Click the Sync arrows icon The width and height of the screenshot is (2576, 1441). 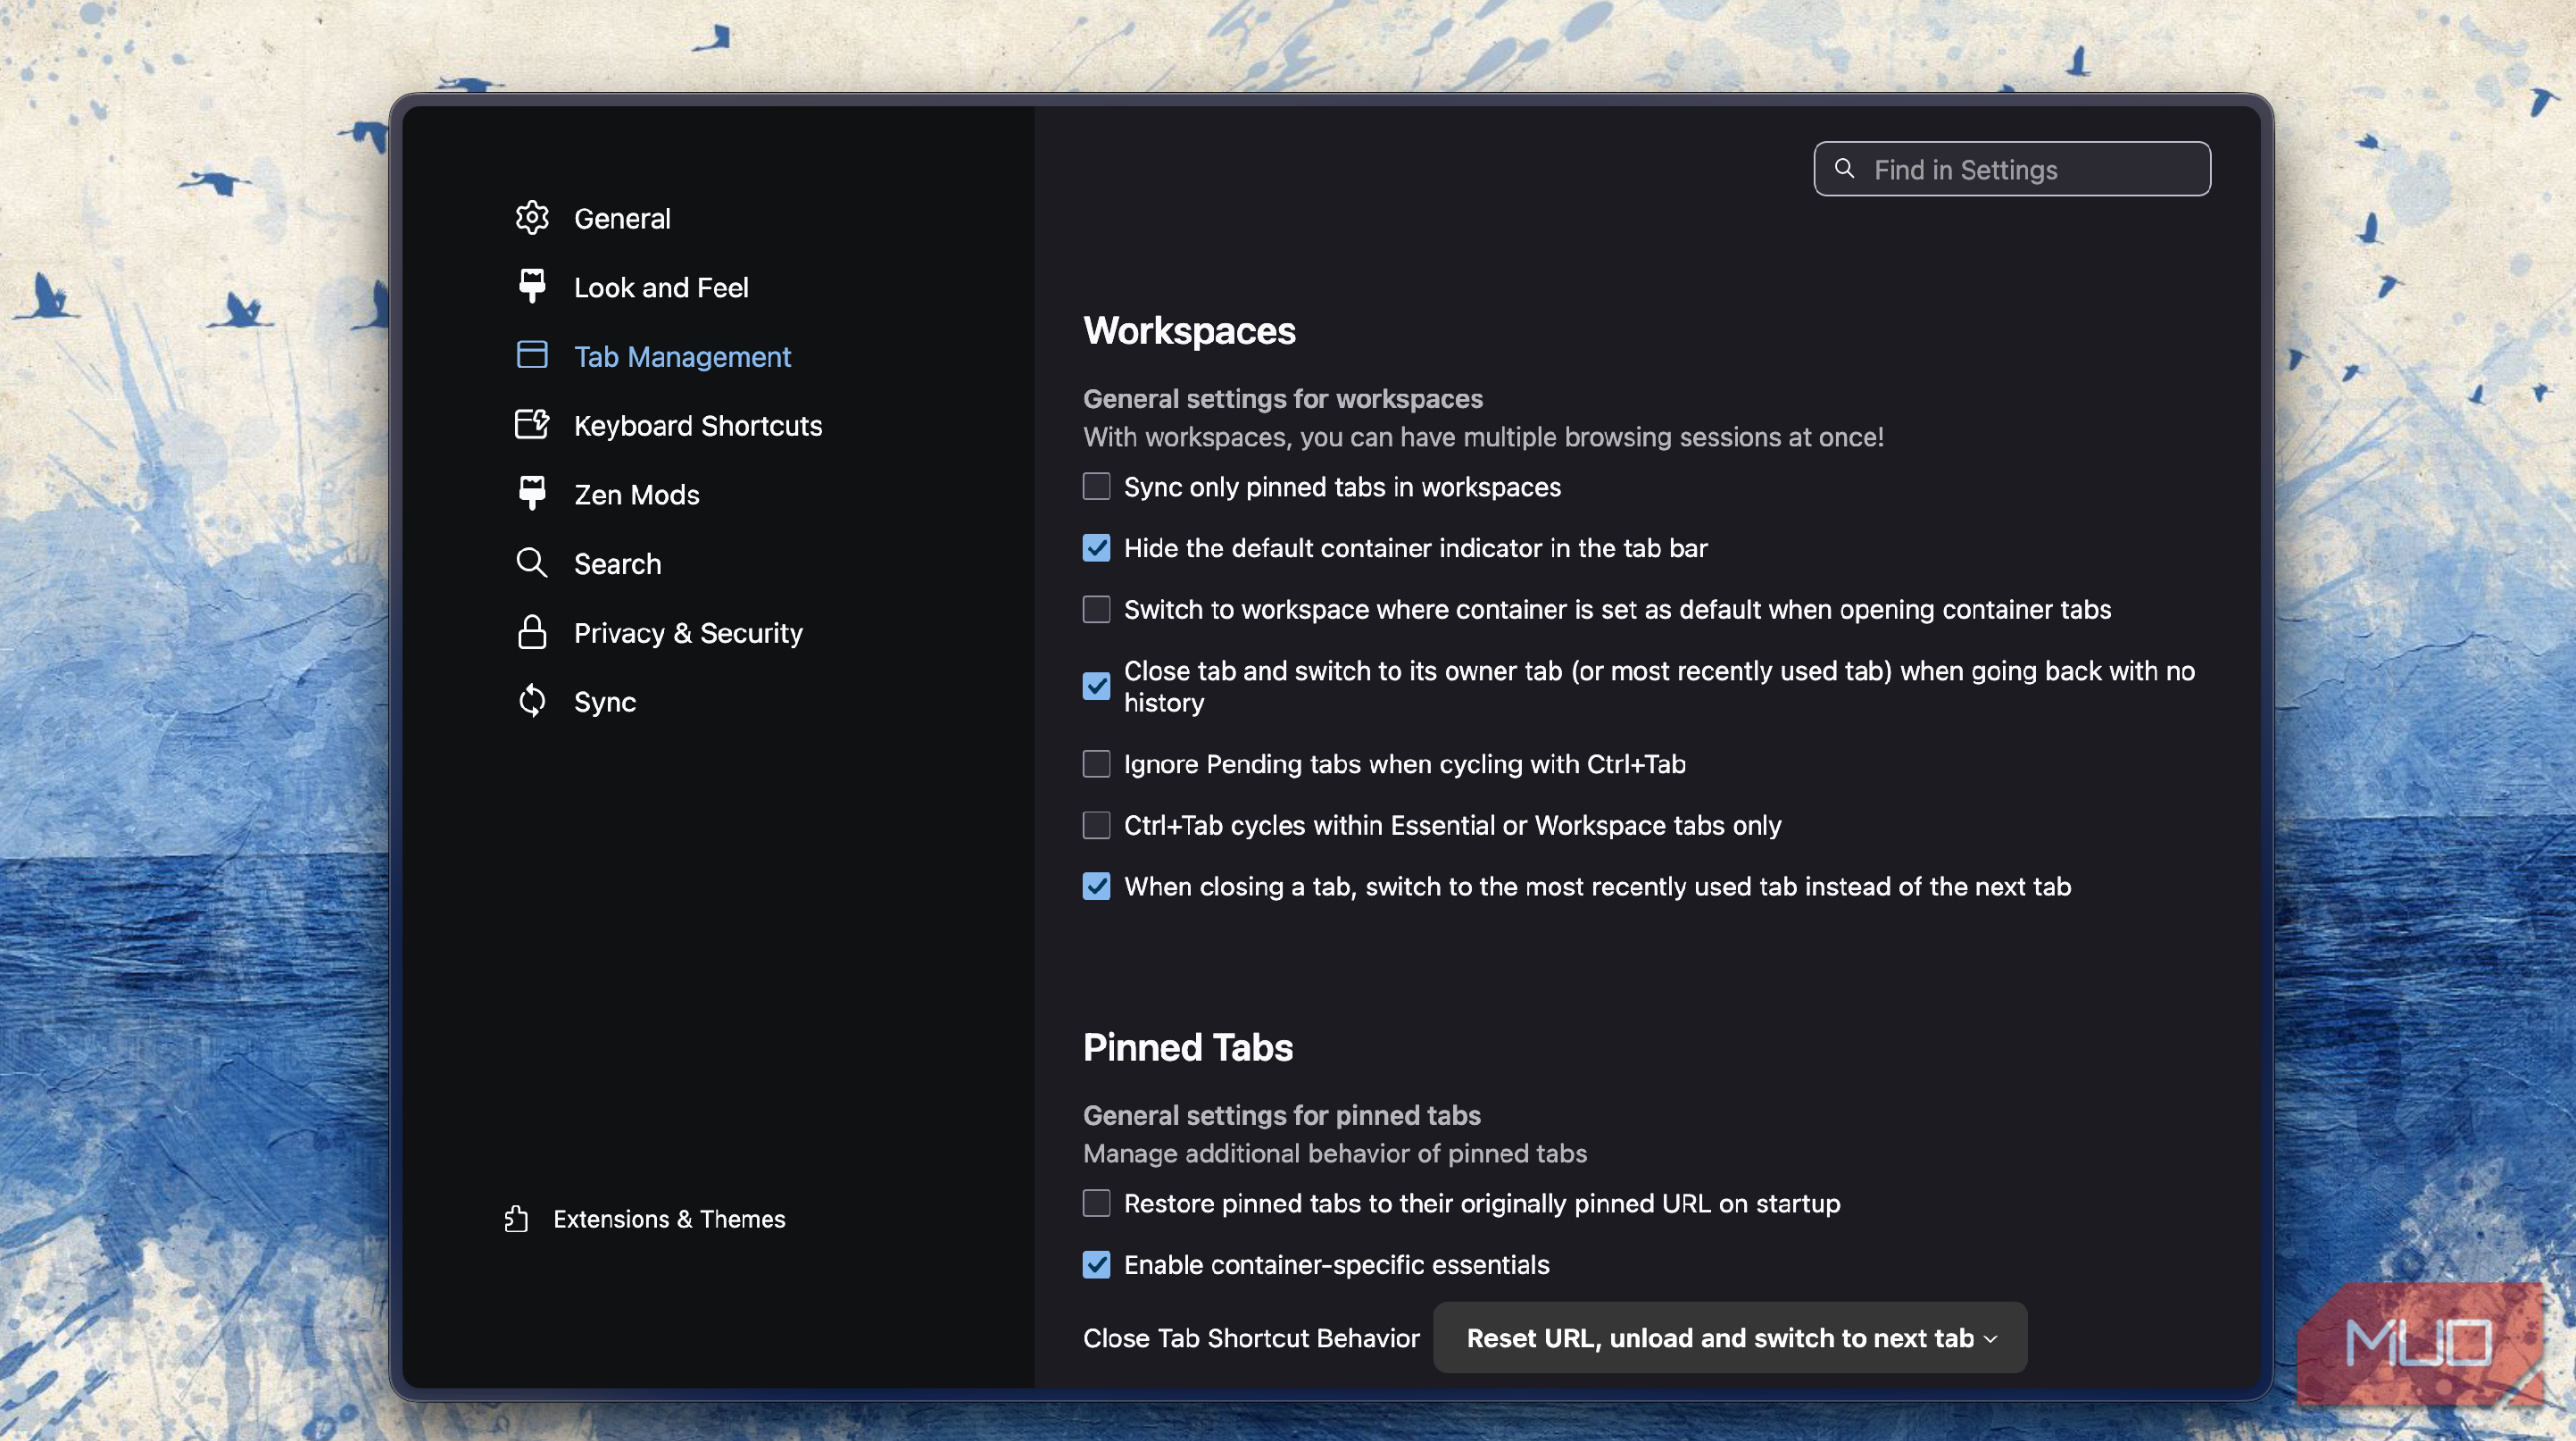532,701
